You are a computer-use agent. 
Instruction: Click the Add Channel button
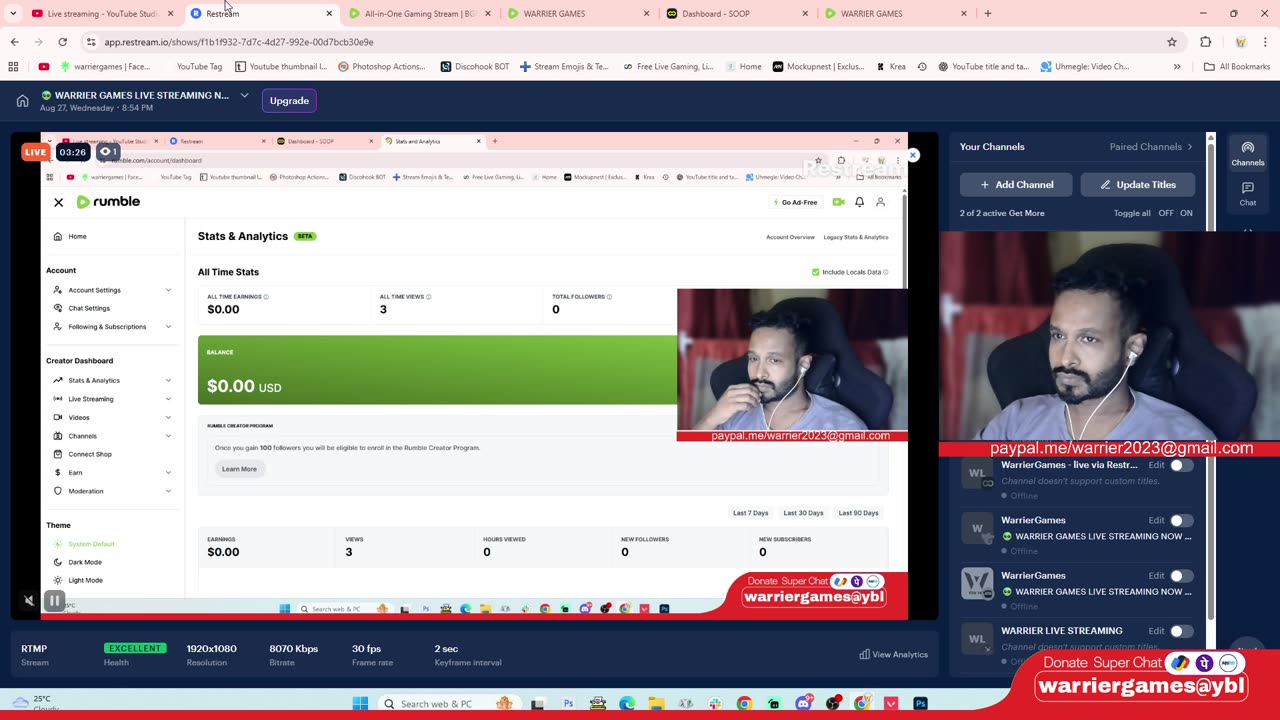point(1016,184)
